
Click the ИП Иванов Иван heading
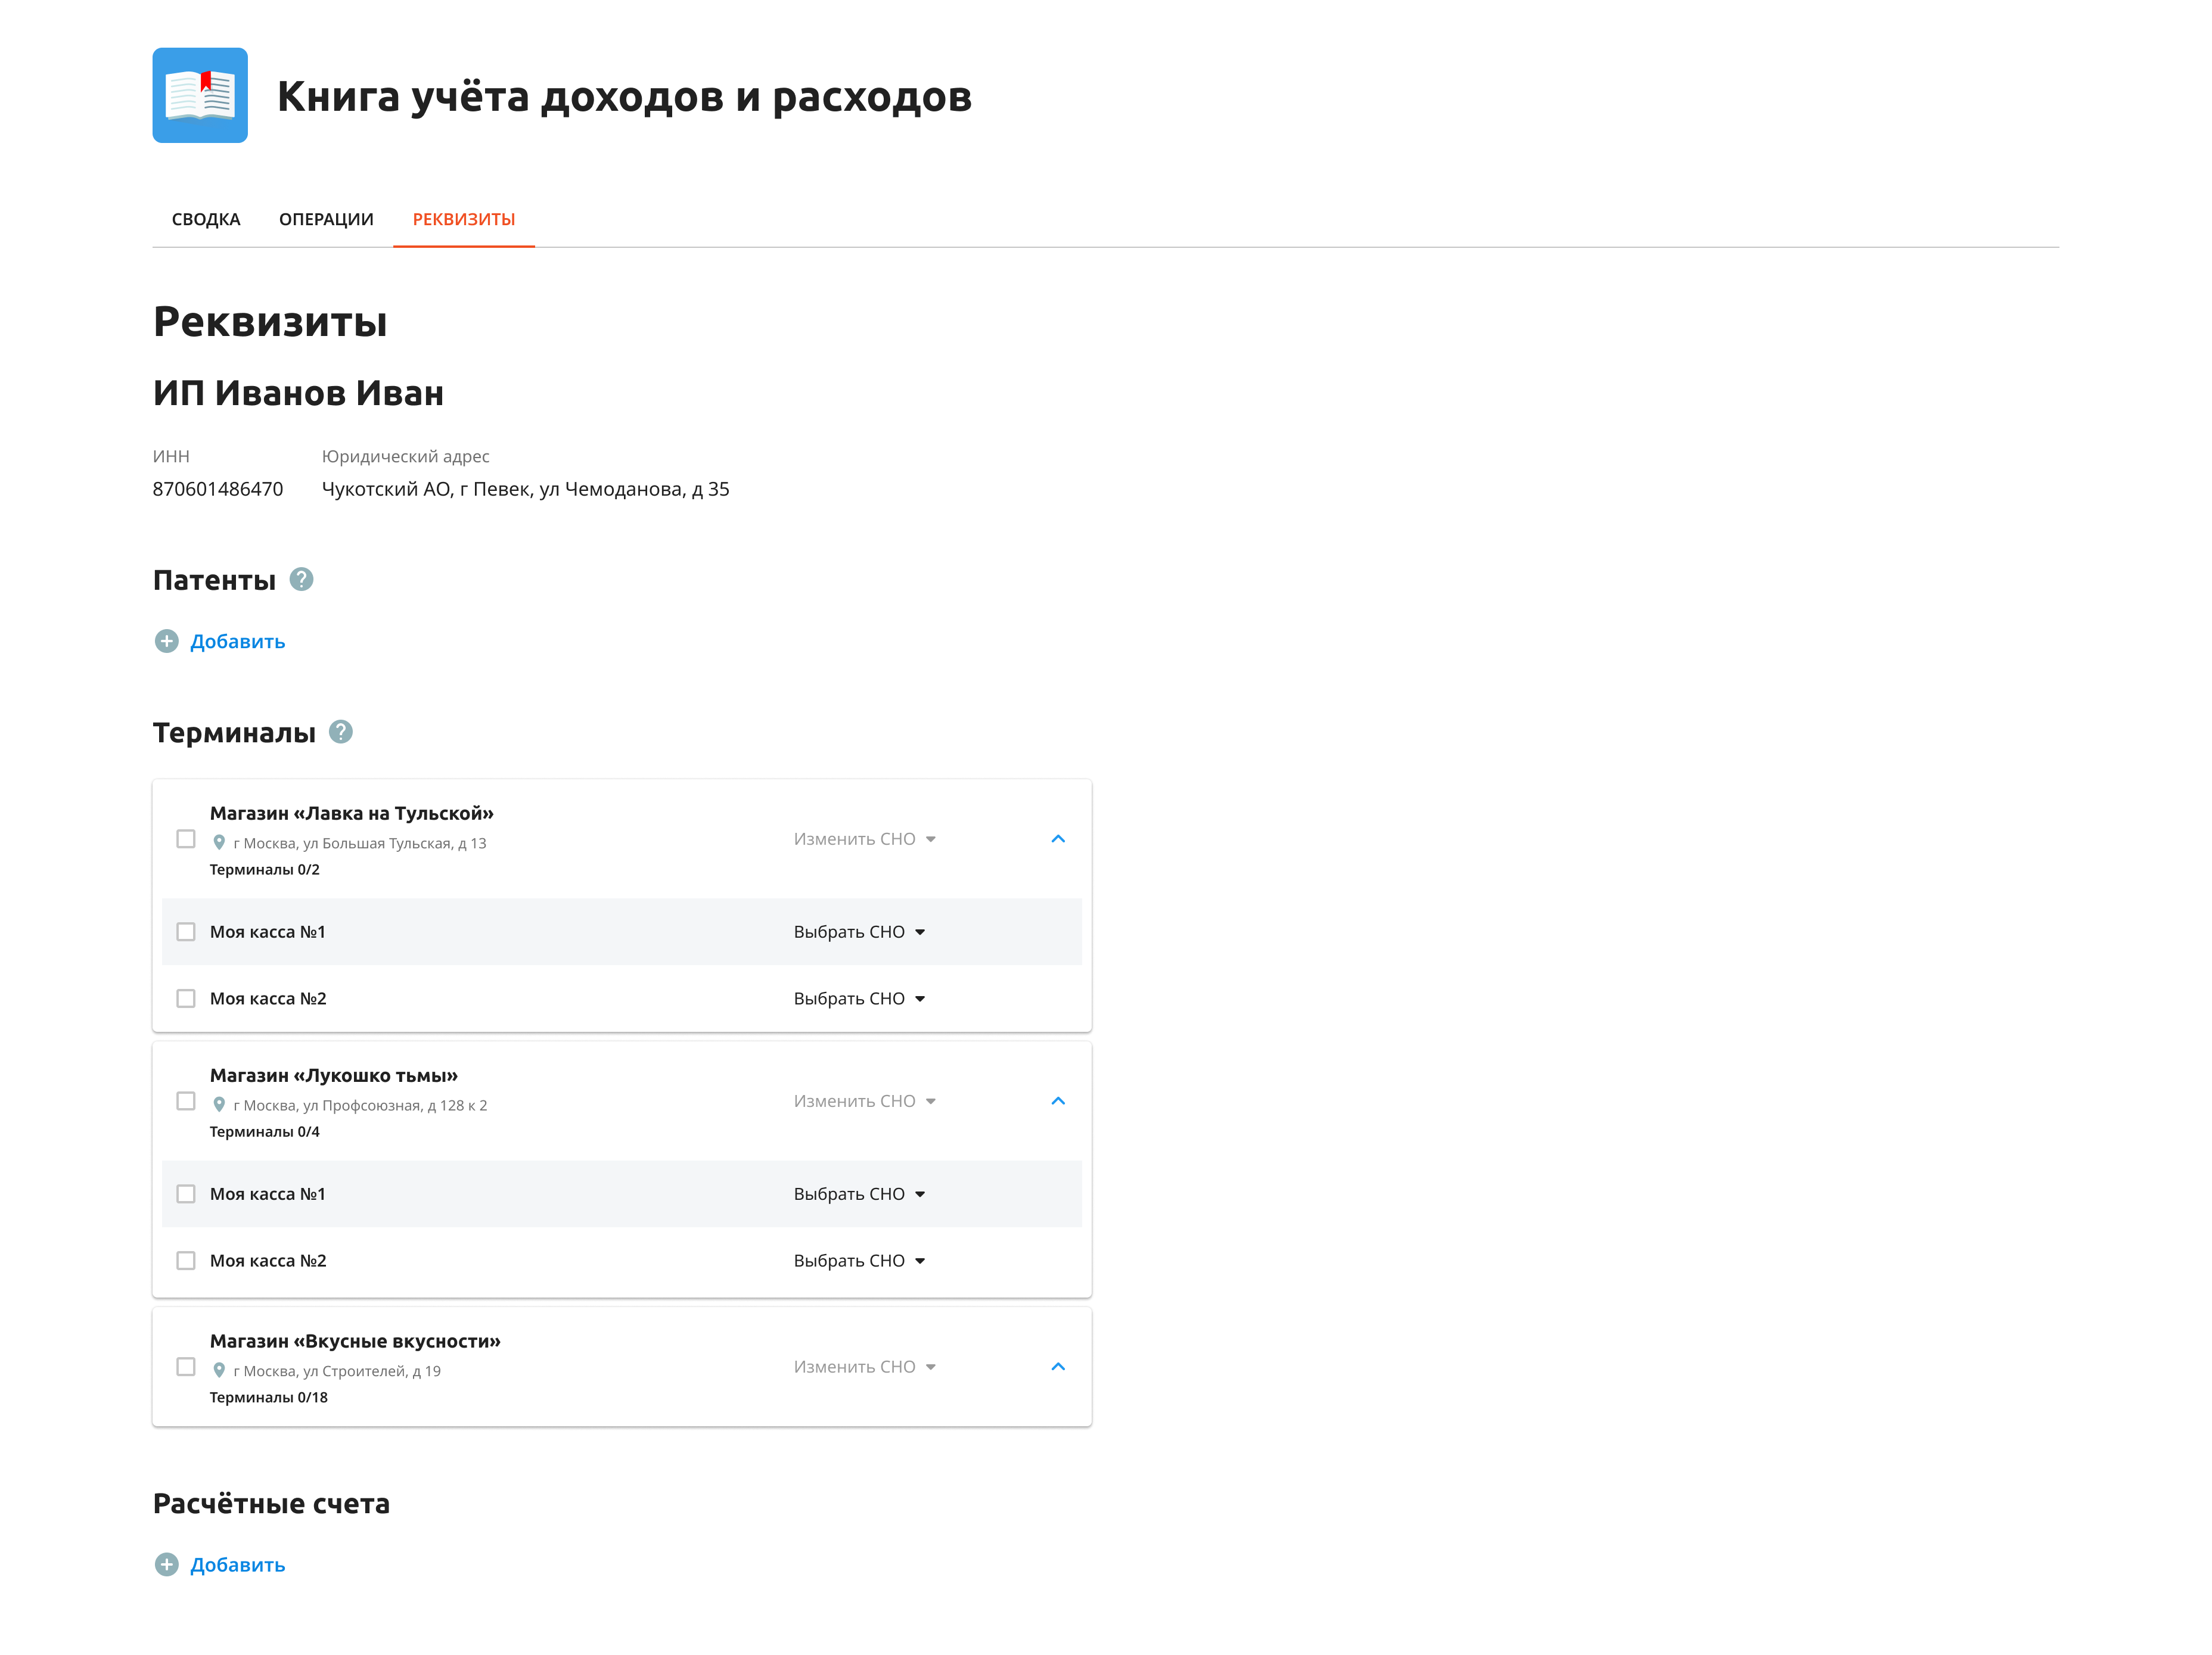(298, 393)
